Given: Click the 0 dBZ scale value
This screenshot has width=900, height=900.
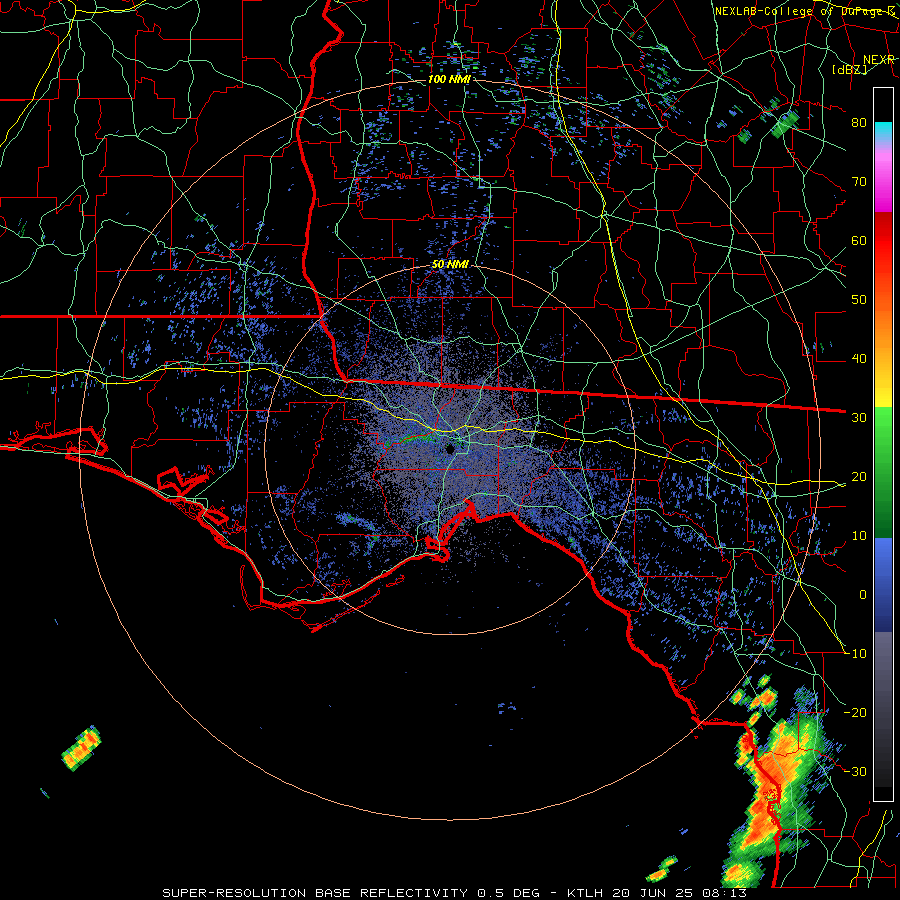Looking at the screenshot, I should 863,595.
